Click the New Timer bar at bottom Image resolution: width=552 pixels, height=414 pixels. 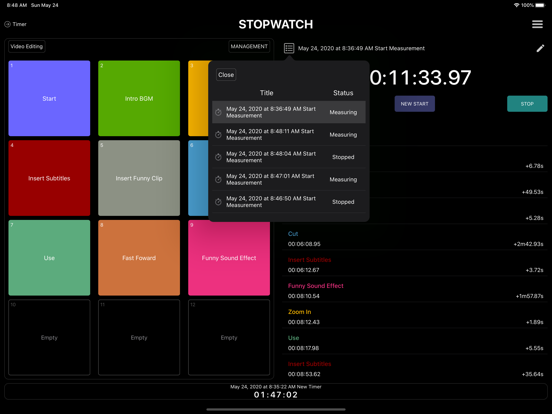pyautogui.click(x=276, y=391)
